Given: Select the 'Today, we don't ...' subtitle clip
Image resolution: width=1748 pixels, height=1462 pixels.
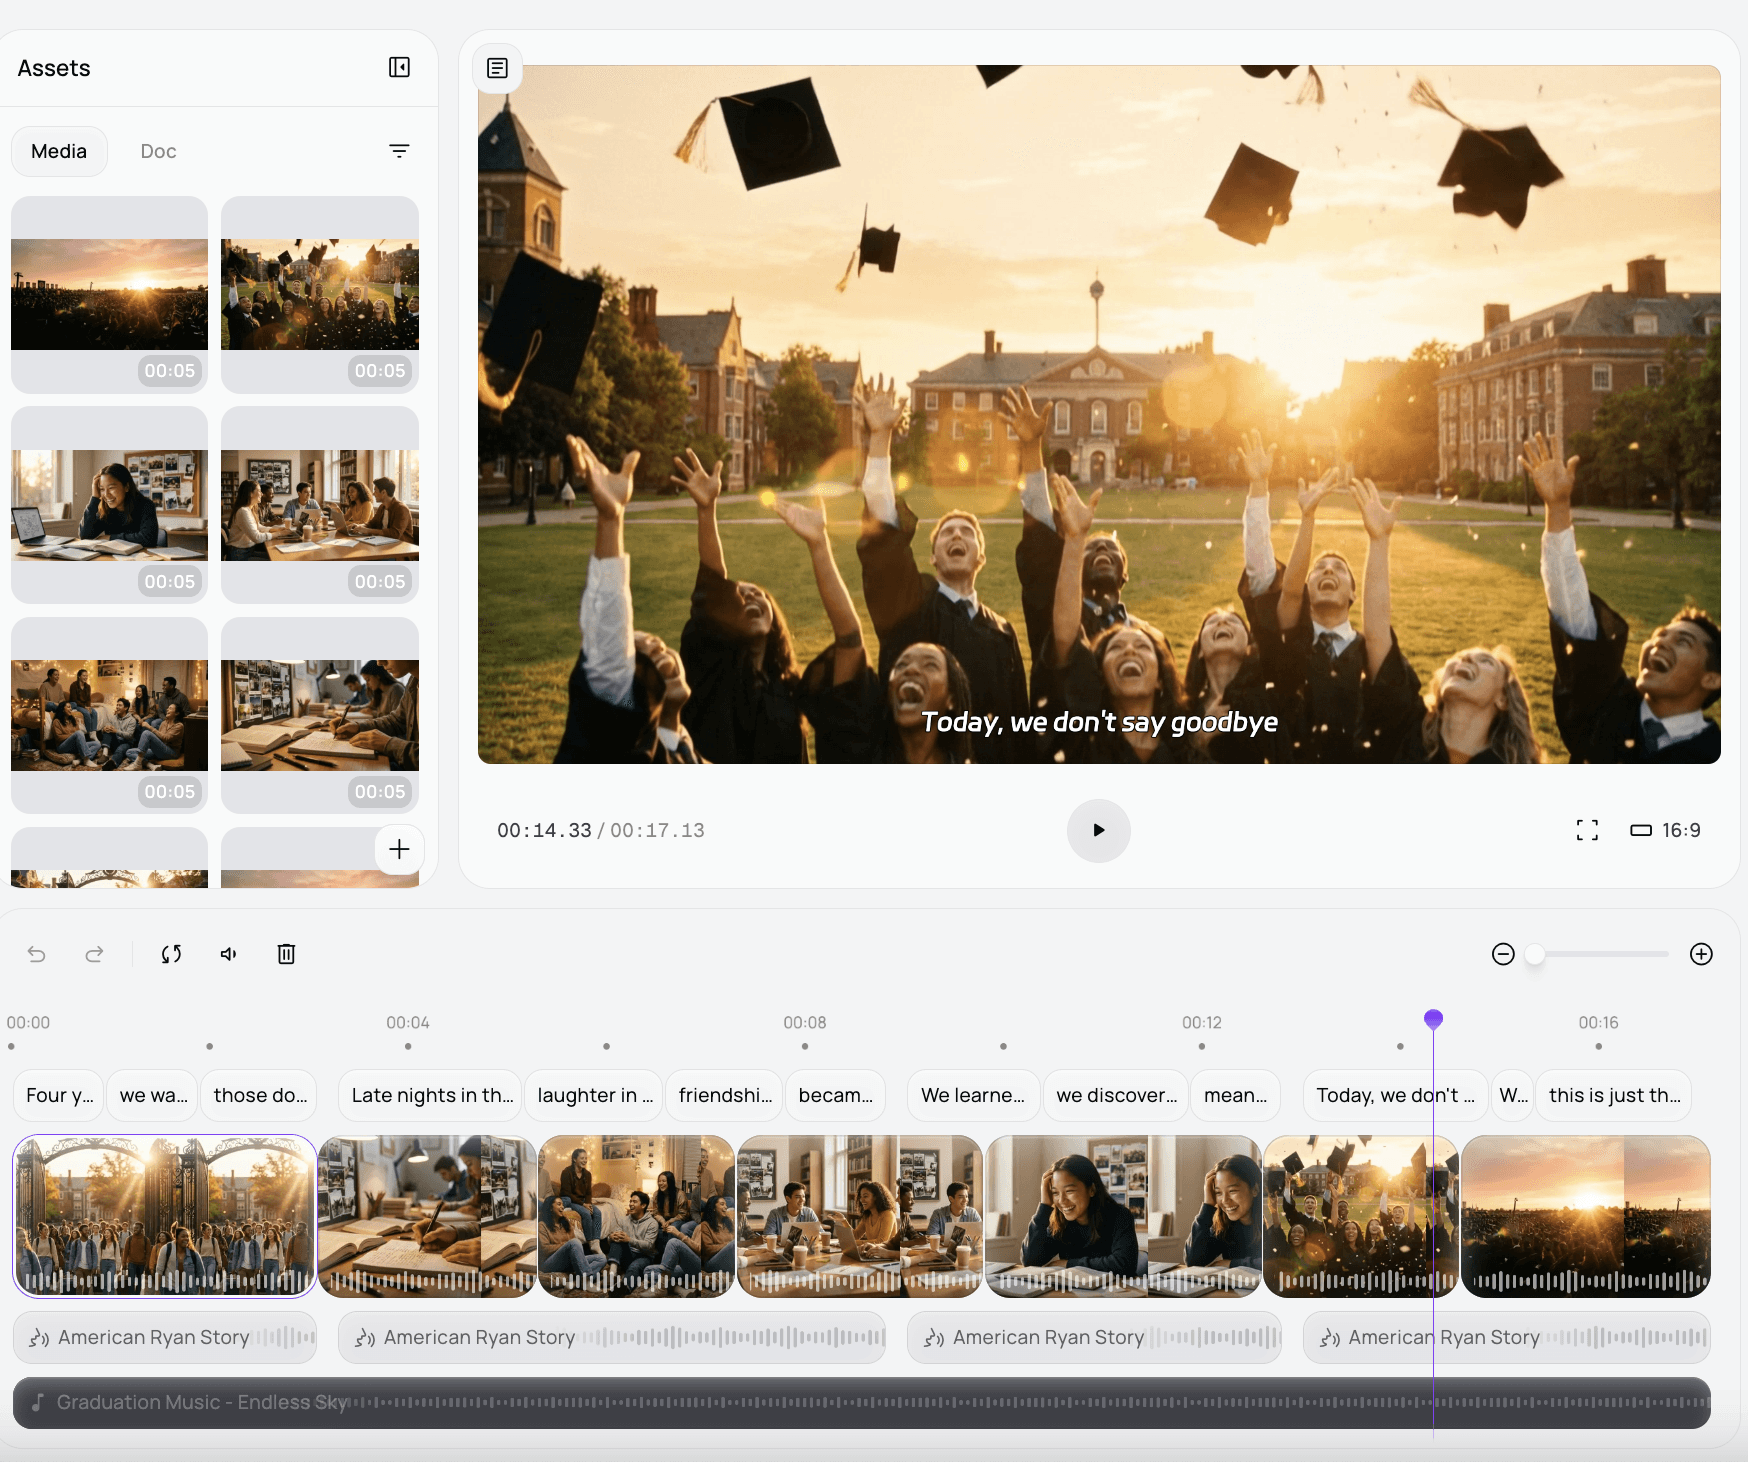Looking at the screenshot, I should pyautogui.click(x=1395, y=1095).
